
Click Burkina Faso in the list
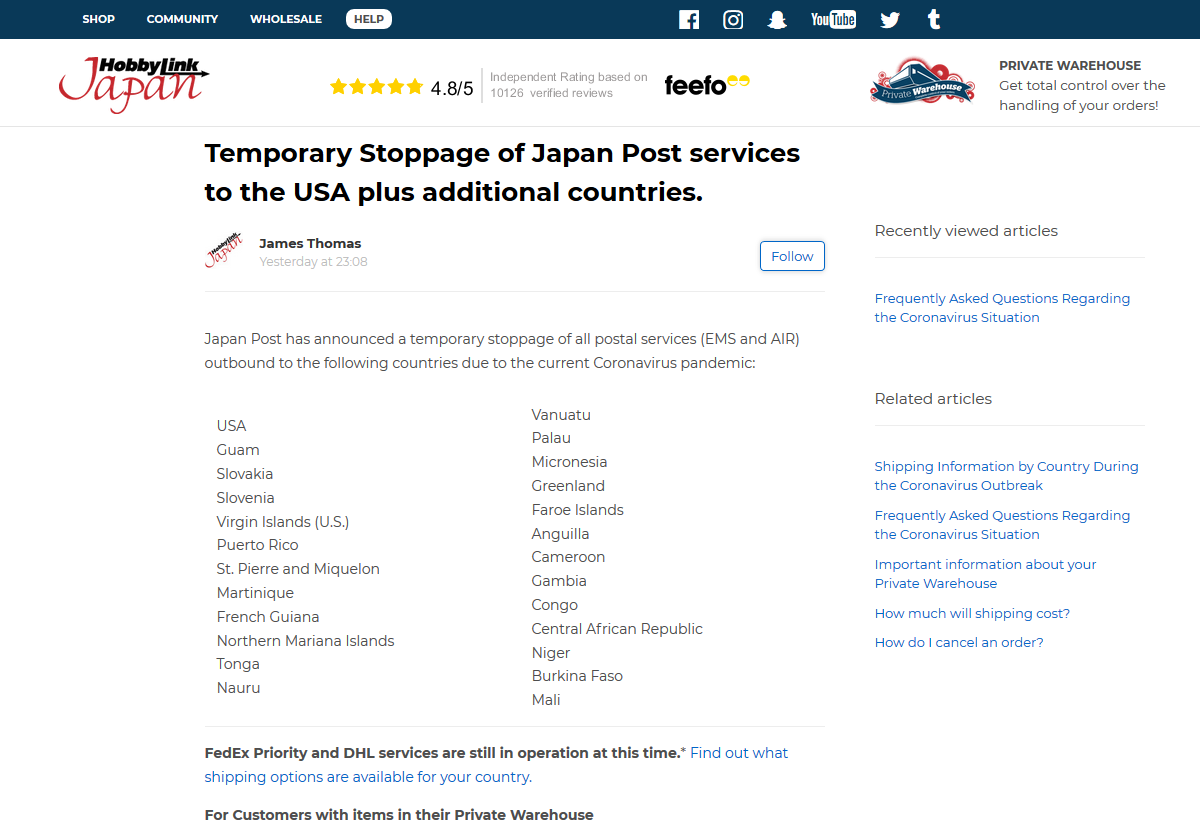pyautogui.click(x=577, y=676)
